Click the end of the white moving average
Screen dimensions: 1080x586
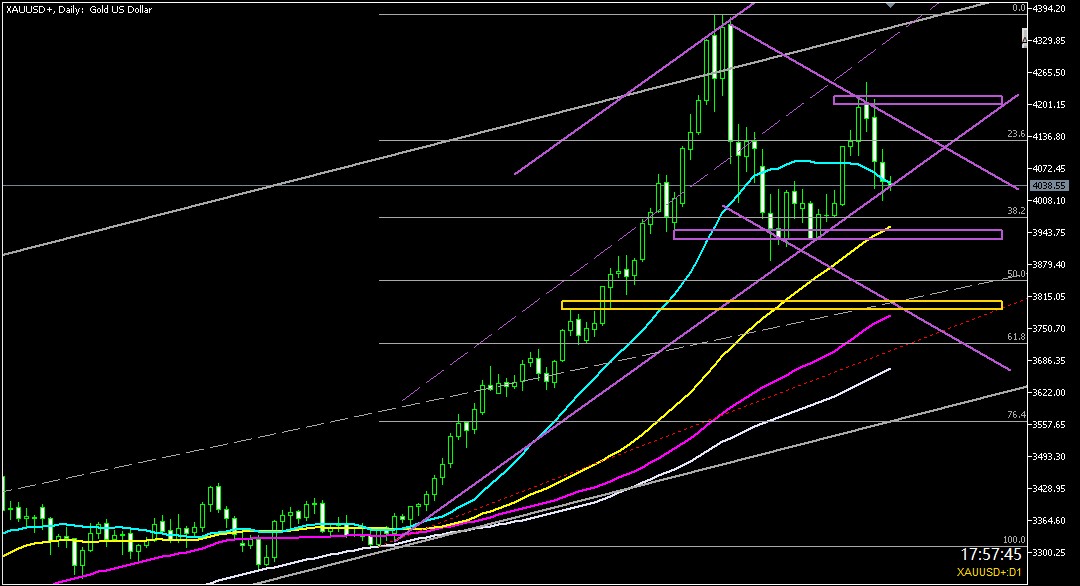click(x=889, y=369)
